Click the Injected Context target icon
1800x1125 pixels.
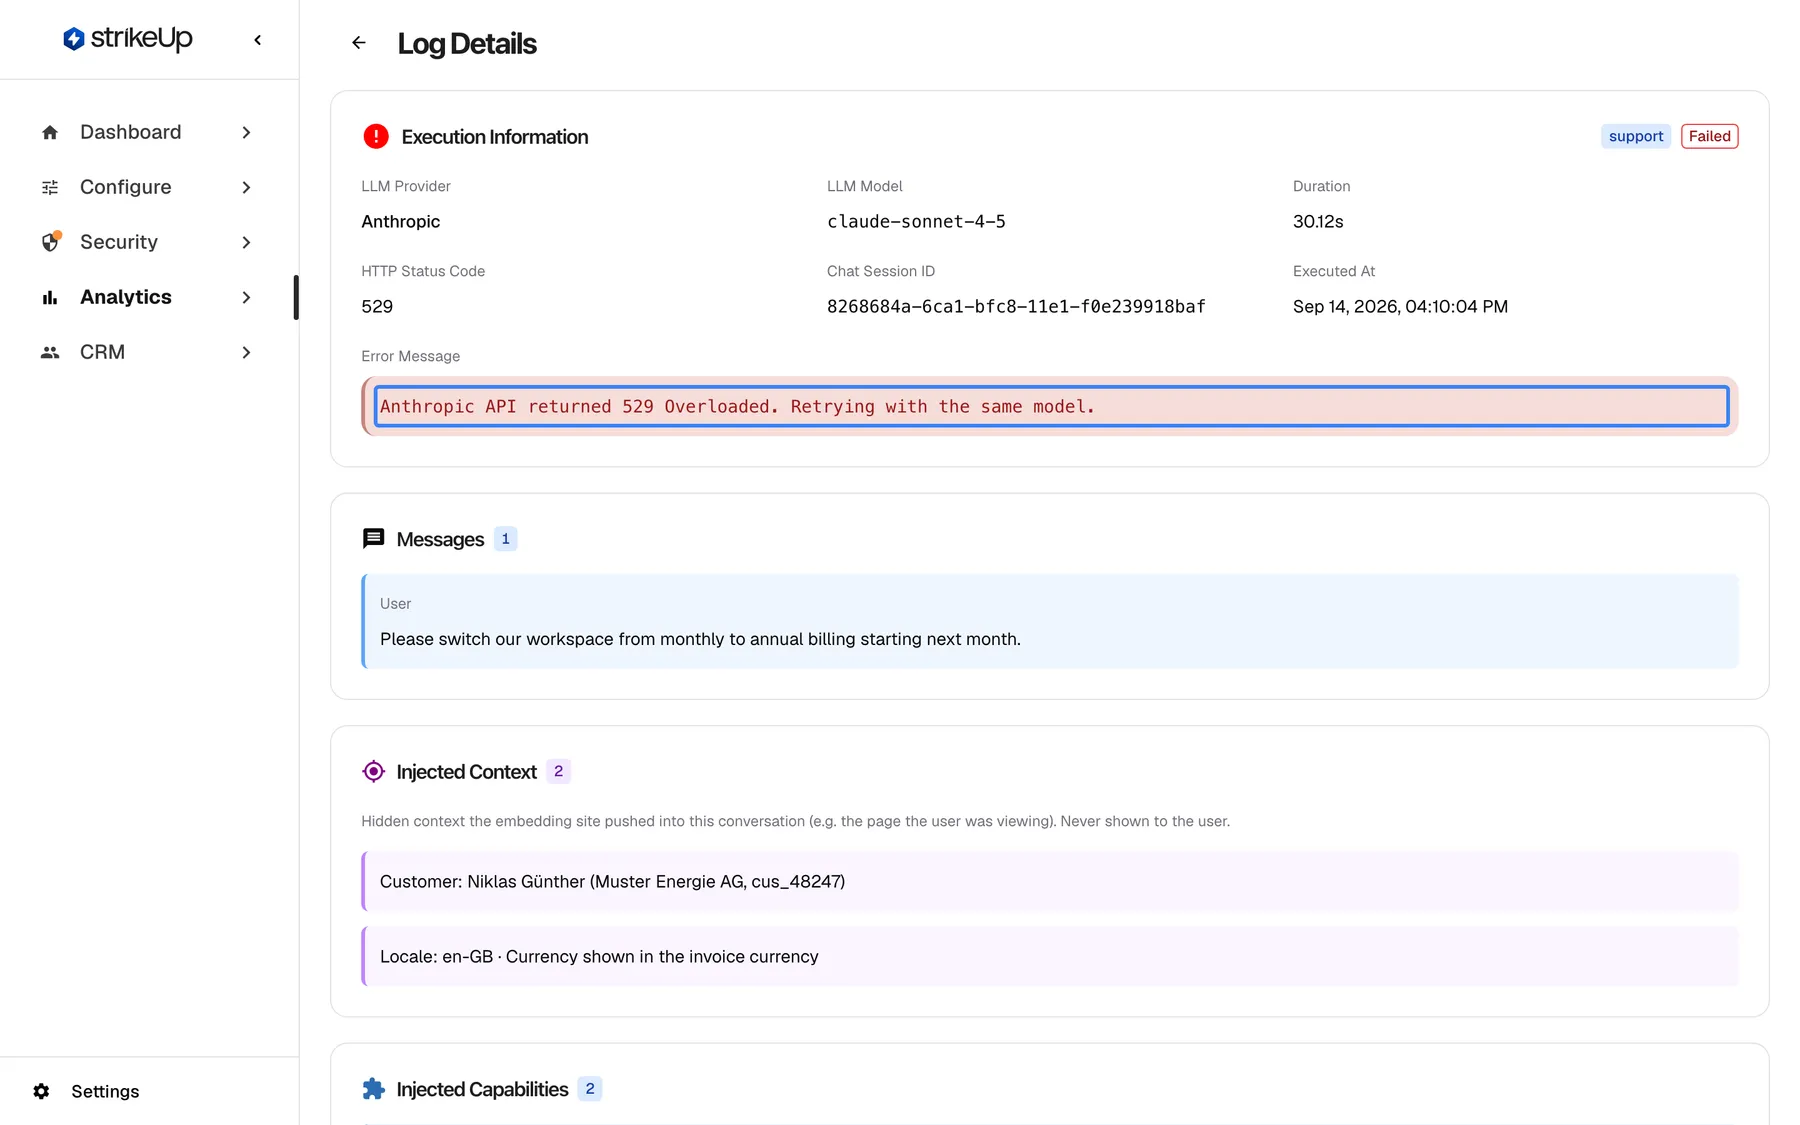[373, 771]
